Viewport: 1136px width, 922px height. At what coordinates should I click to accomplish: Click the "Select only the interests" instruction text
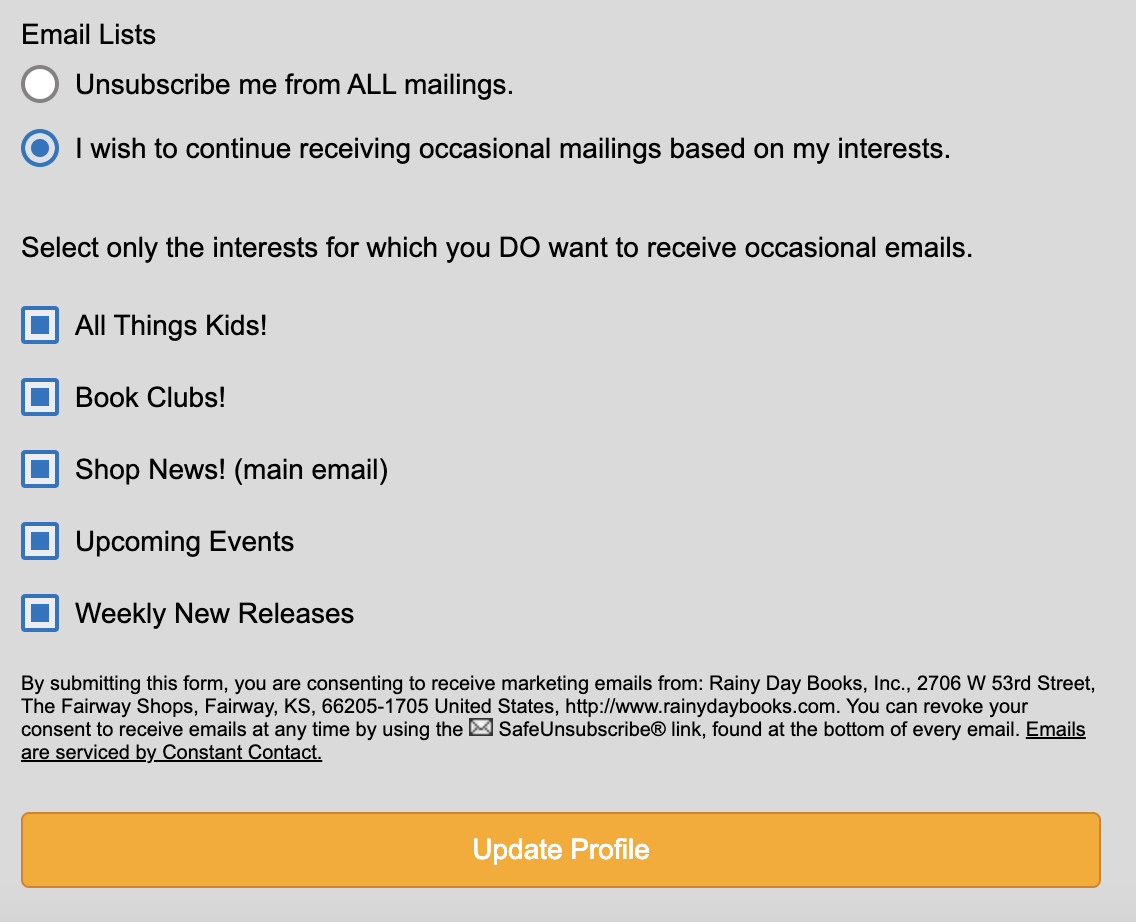coord(497,248)
